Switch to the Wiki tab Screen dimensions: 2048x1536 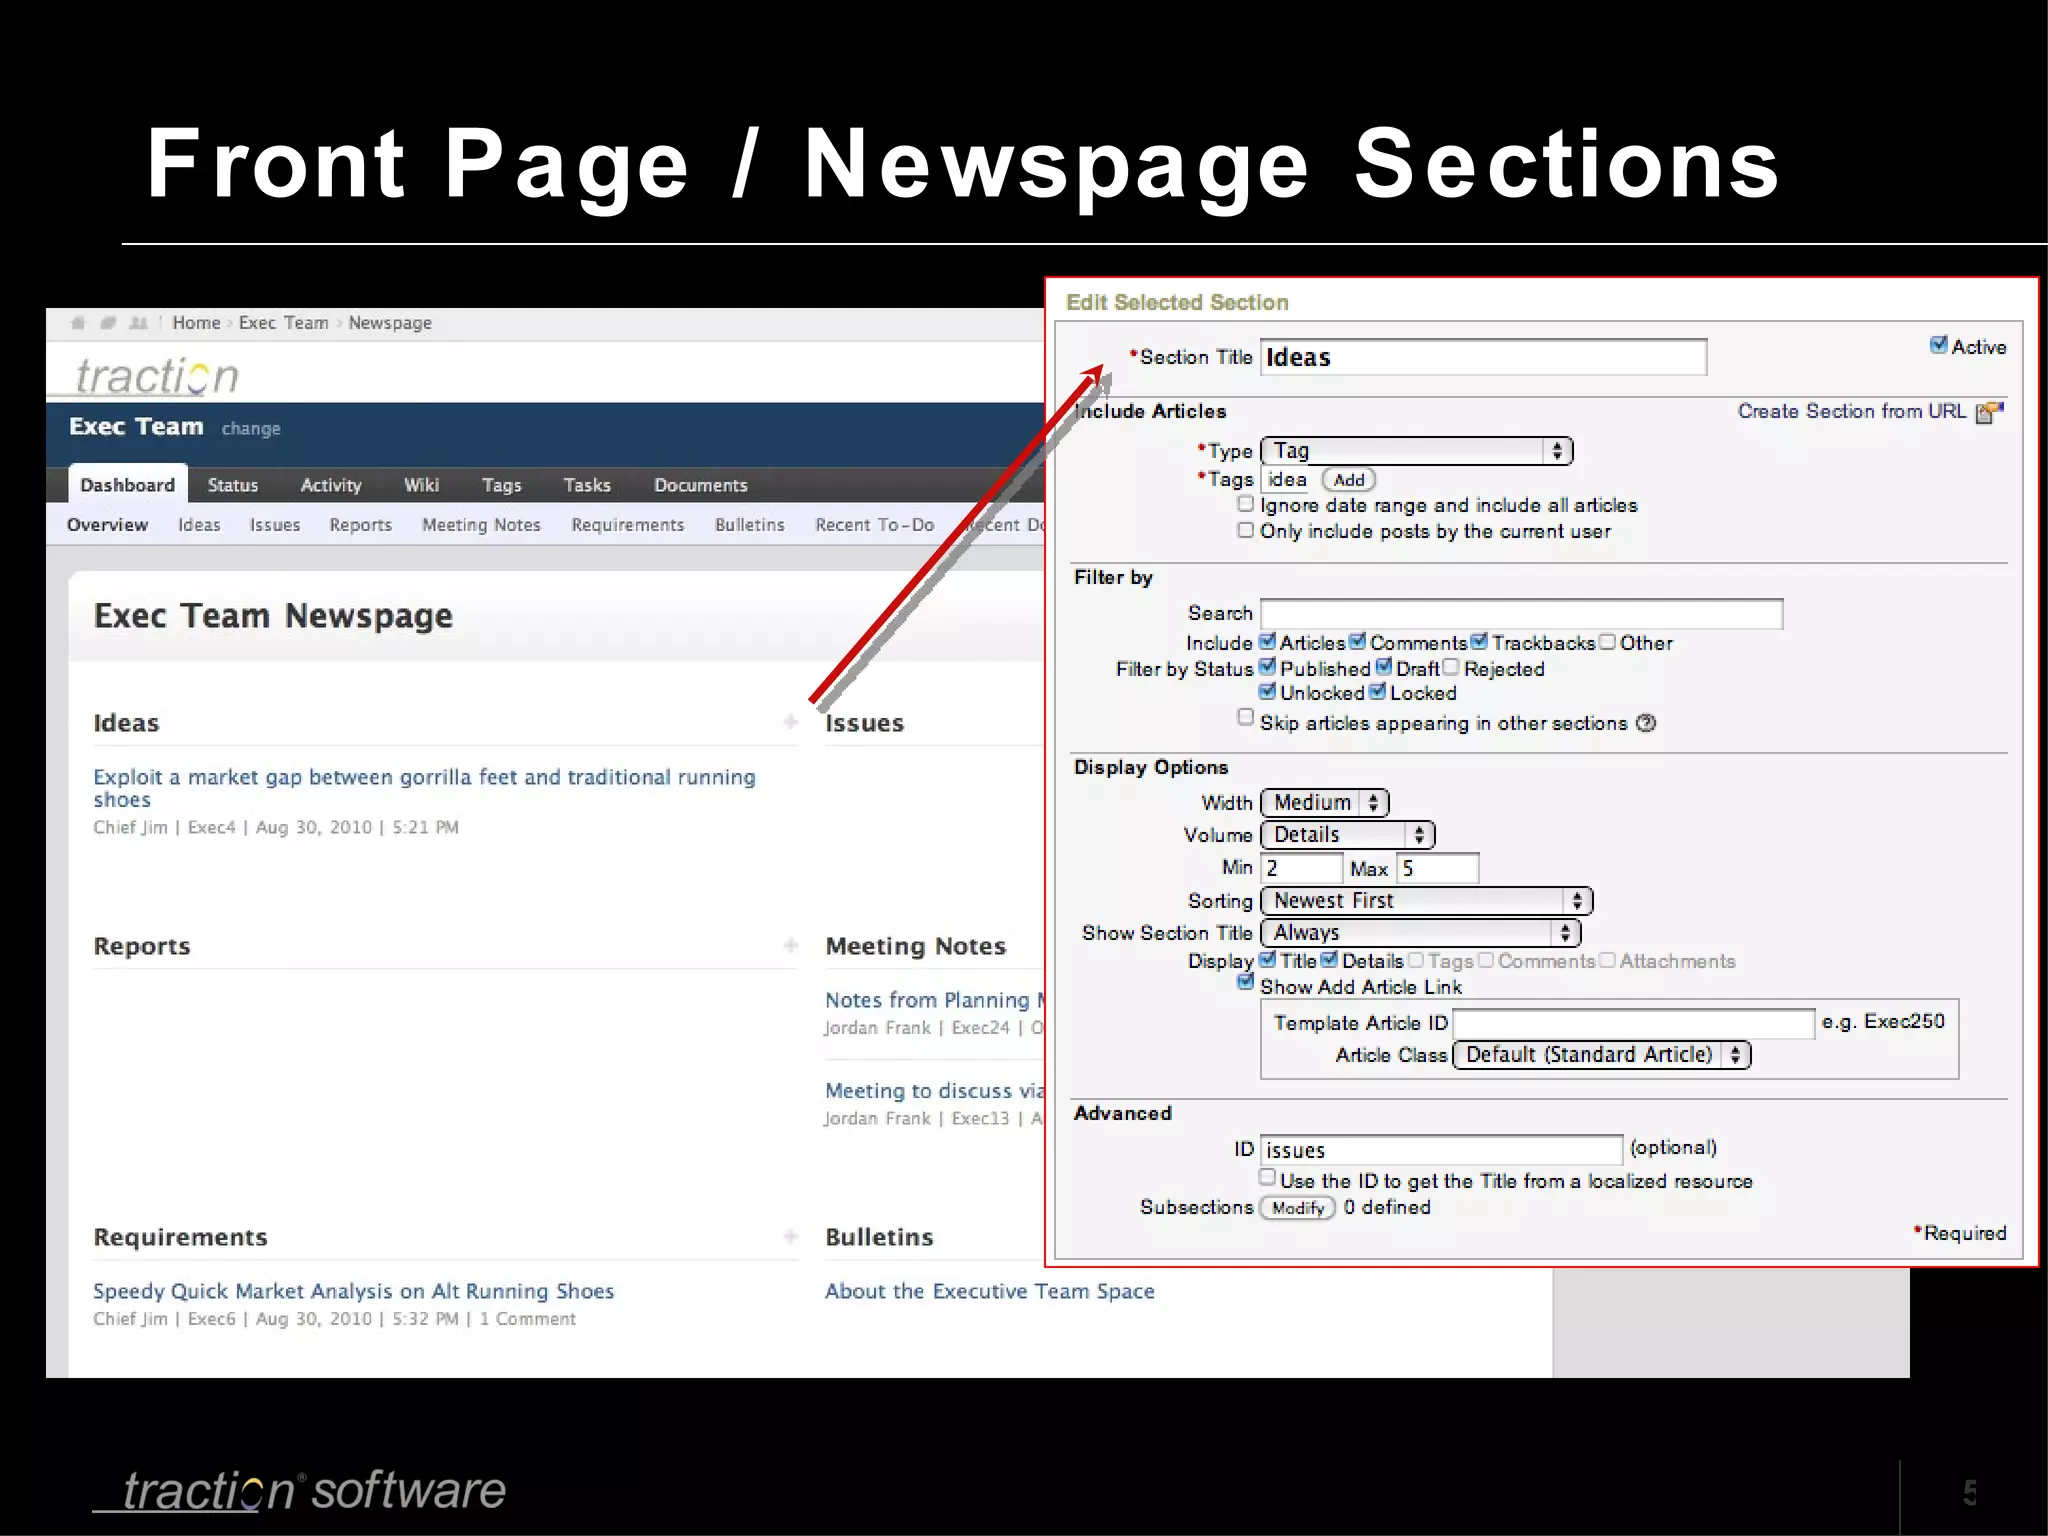click(421, 485)
